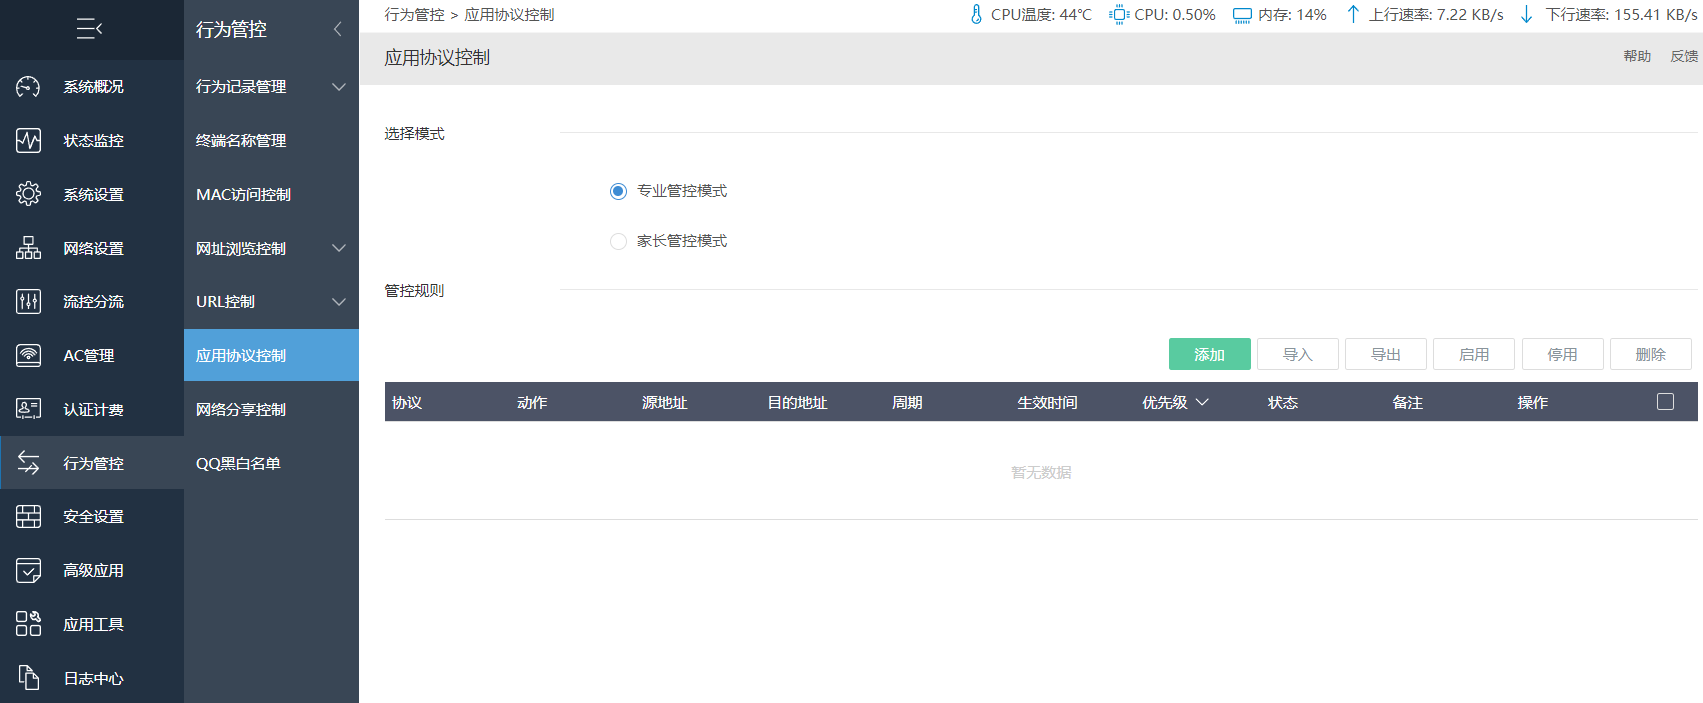Click the 状态 column header
This screenshot has width=1703, height=703.
pyautogui.click(x=1282, y=402)
